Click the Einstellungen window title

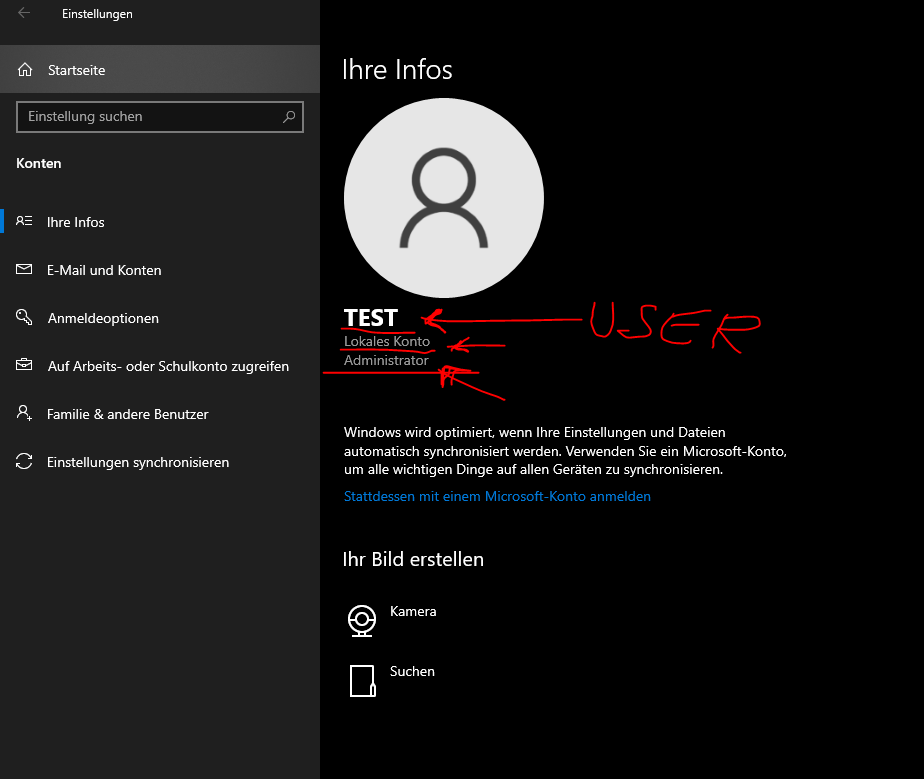(x=97, y=14)
